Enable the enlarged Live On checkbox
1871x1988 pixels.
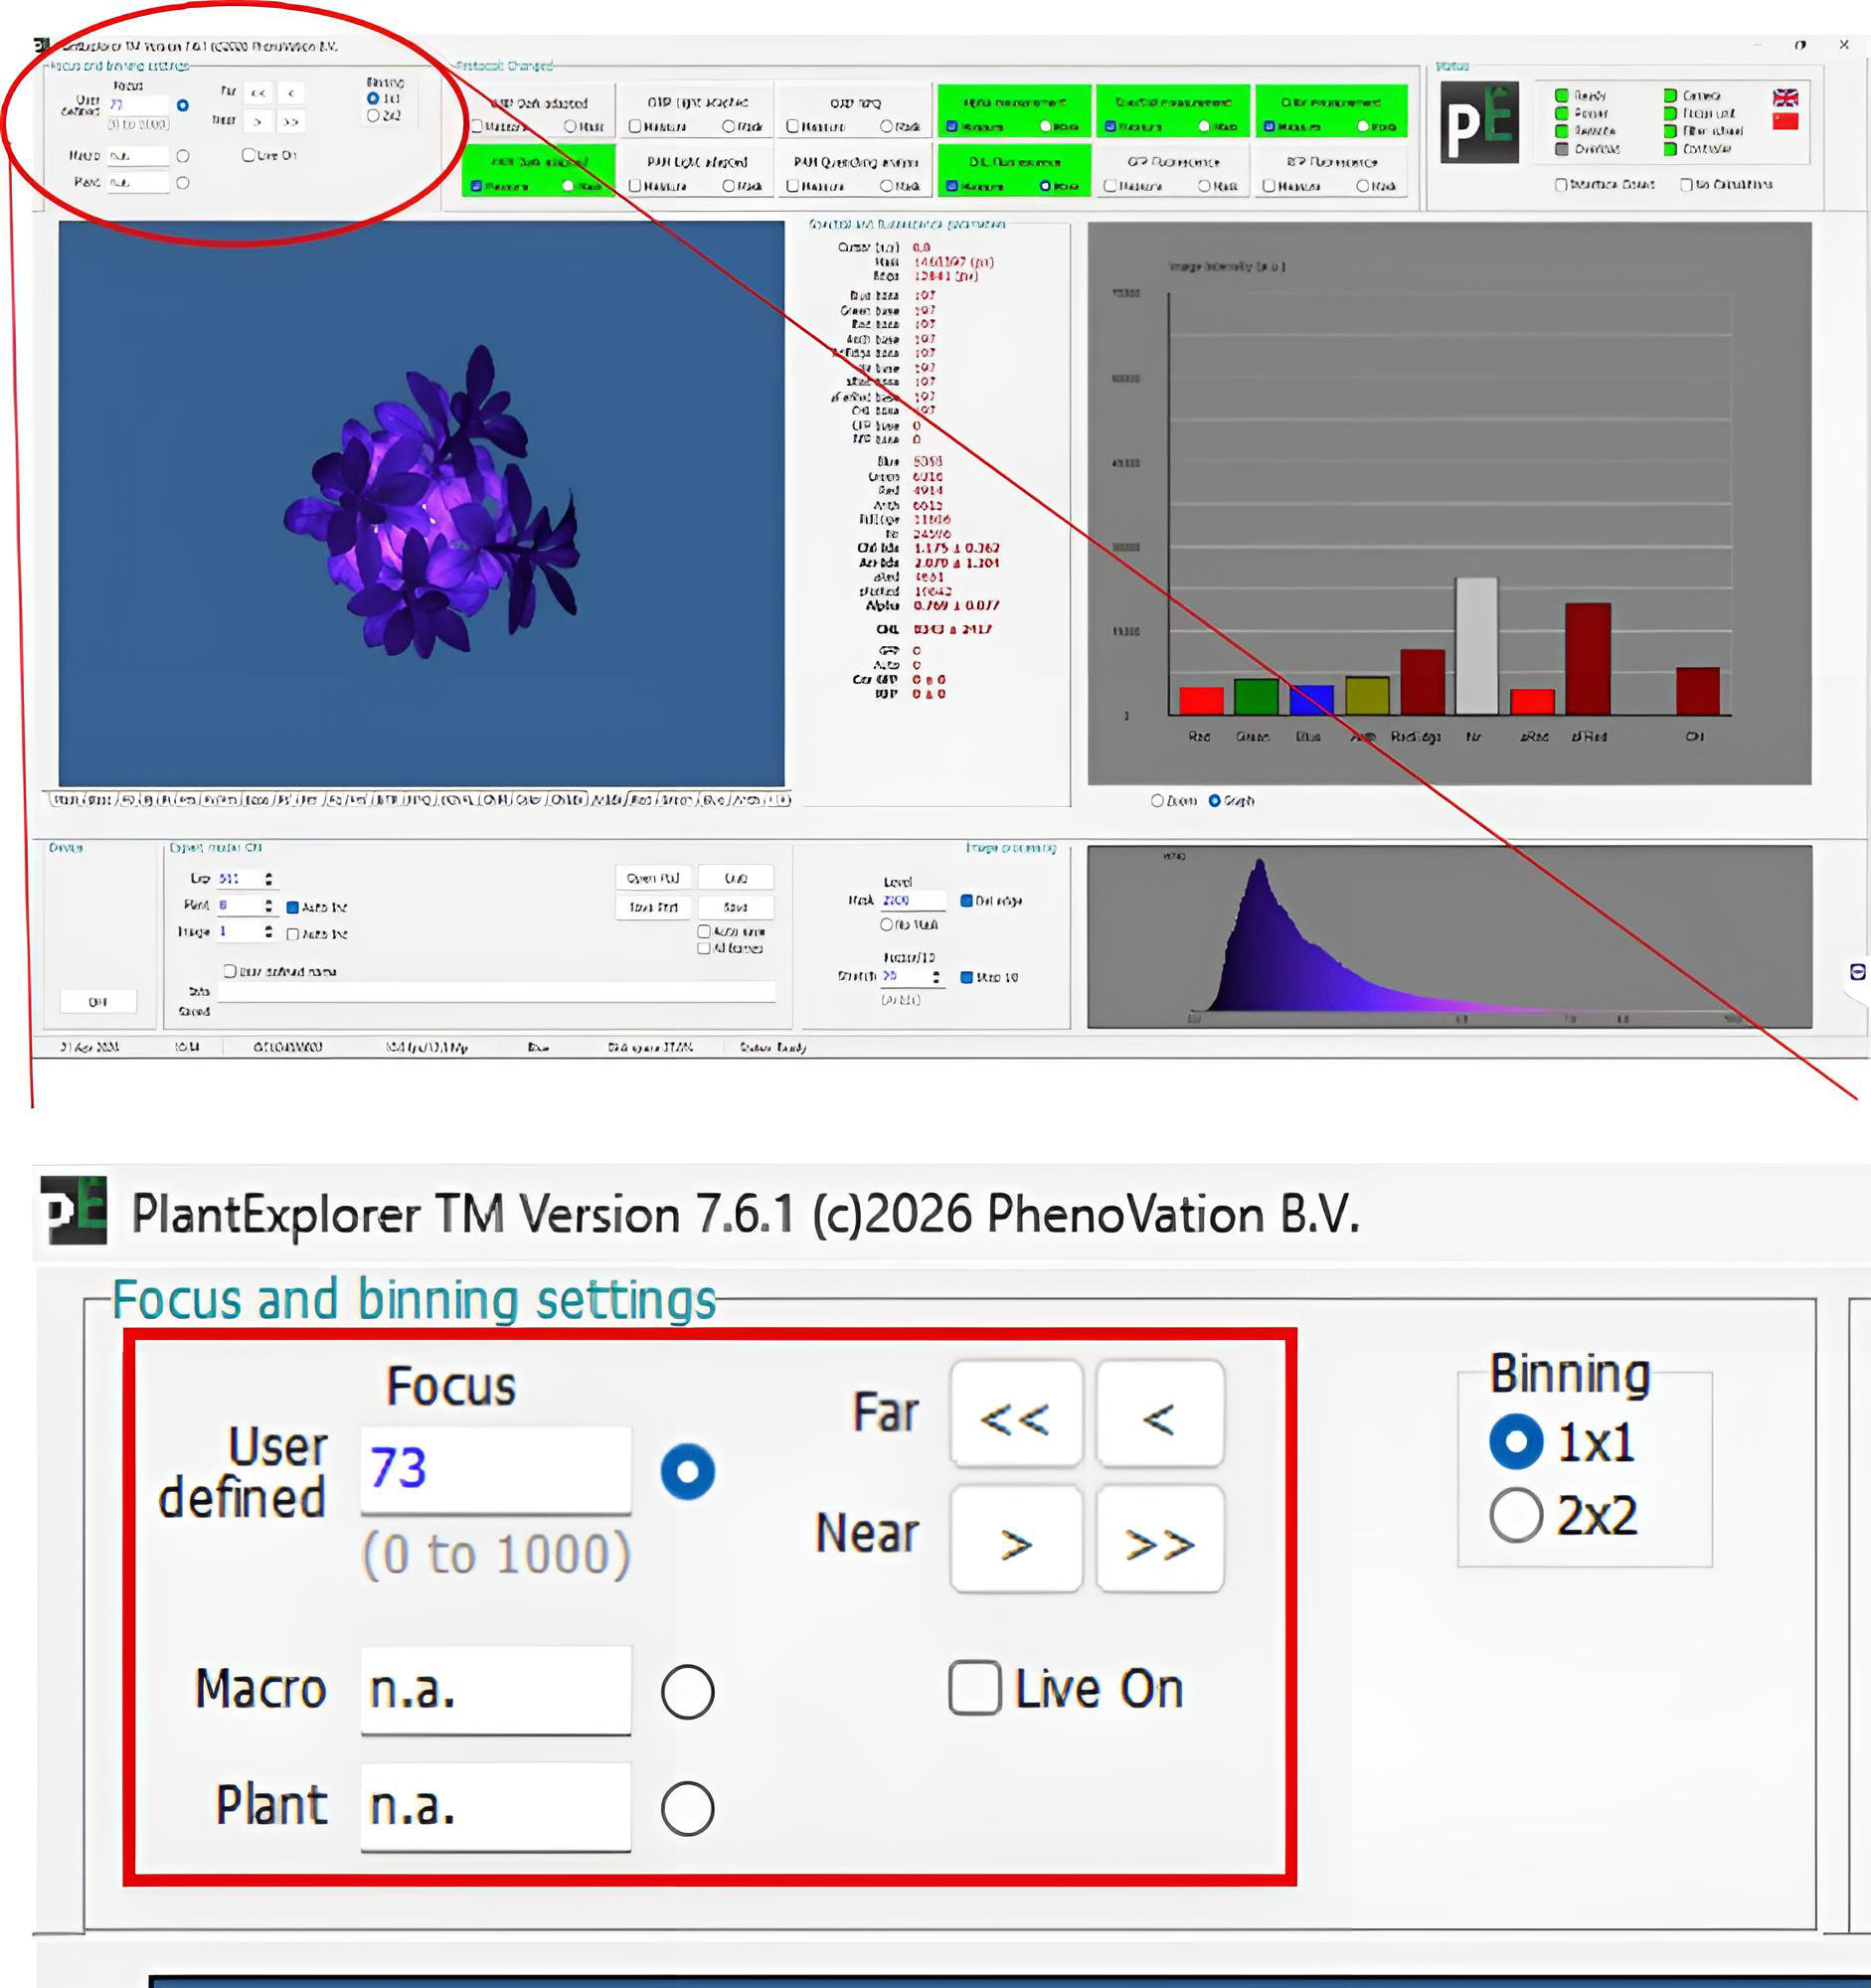(975, 1688)
